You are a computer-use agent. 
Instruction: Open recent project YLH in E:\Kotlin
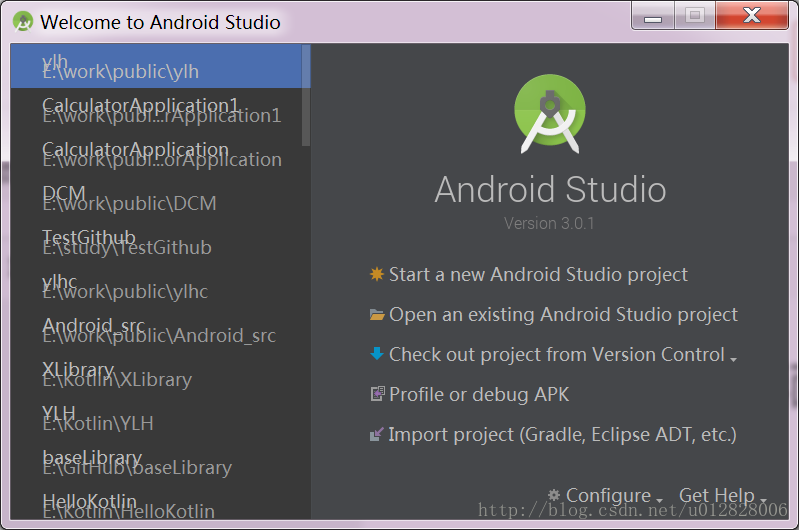tap(161, 417)
